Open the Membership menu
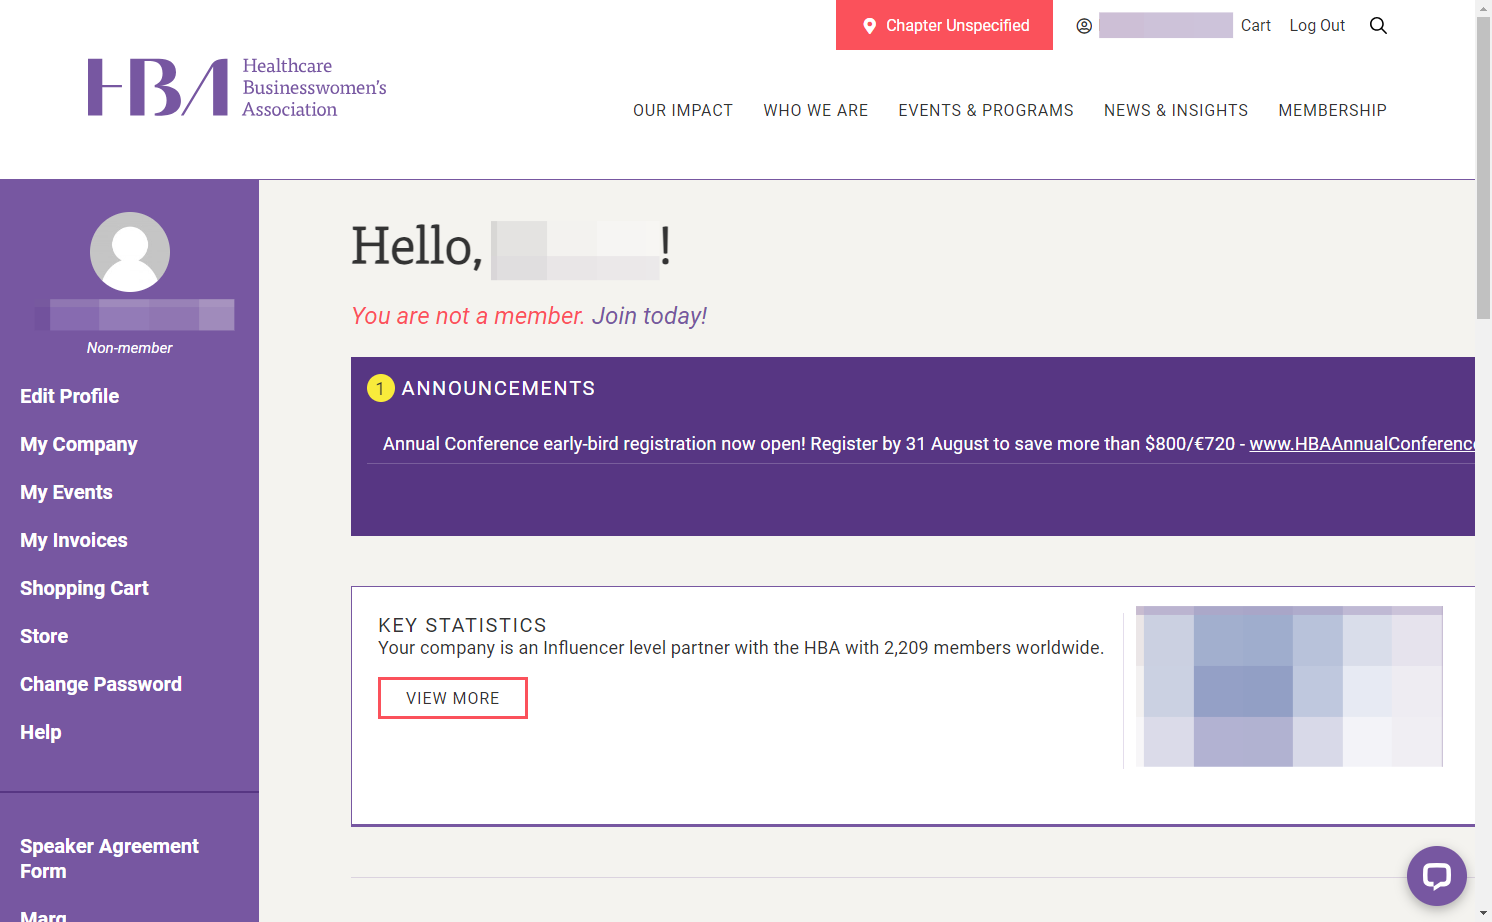 [1333, 110]
